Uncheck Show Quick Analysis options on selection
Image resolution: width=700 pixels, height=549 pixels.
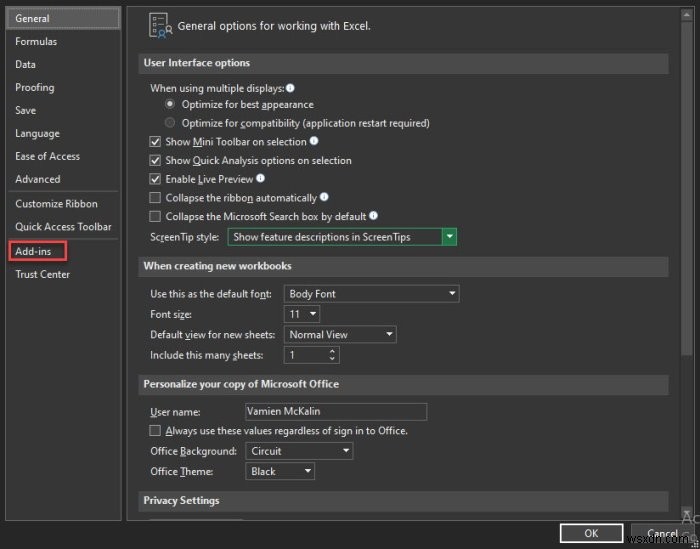pos(155,160)
